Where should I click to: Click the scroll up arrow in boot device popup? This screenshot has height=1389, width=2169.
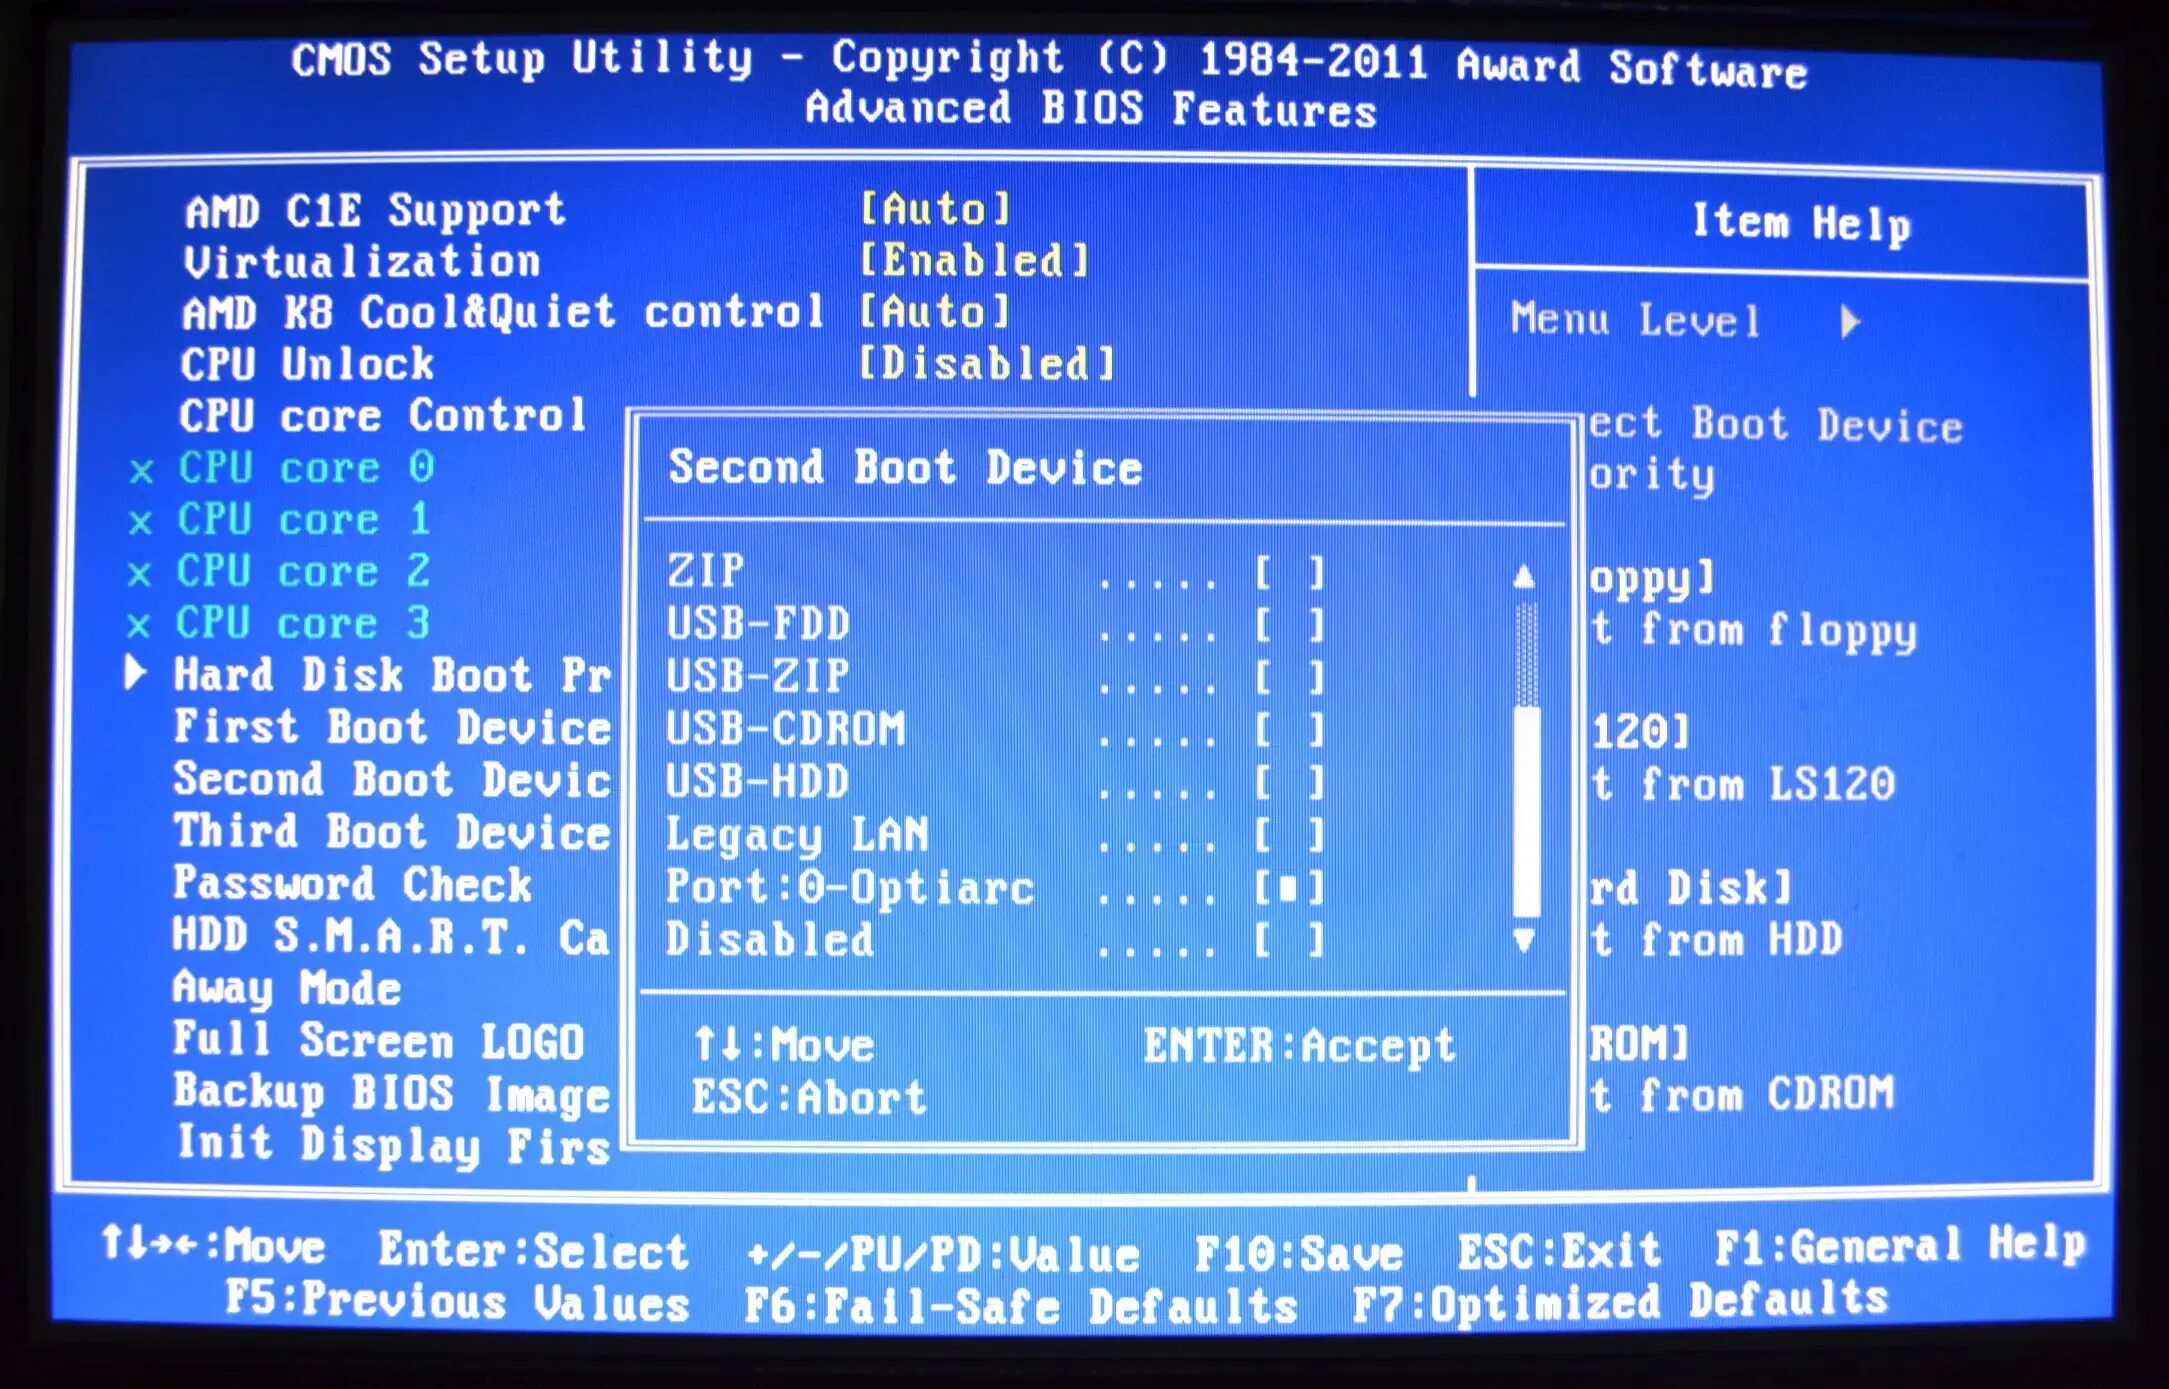tap(1523, 576)
